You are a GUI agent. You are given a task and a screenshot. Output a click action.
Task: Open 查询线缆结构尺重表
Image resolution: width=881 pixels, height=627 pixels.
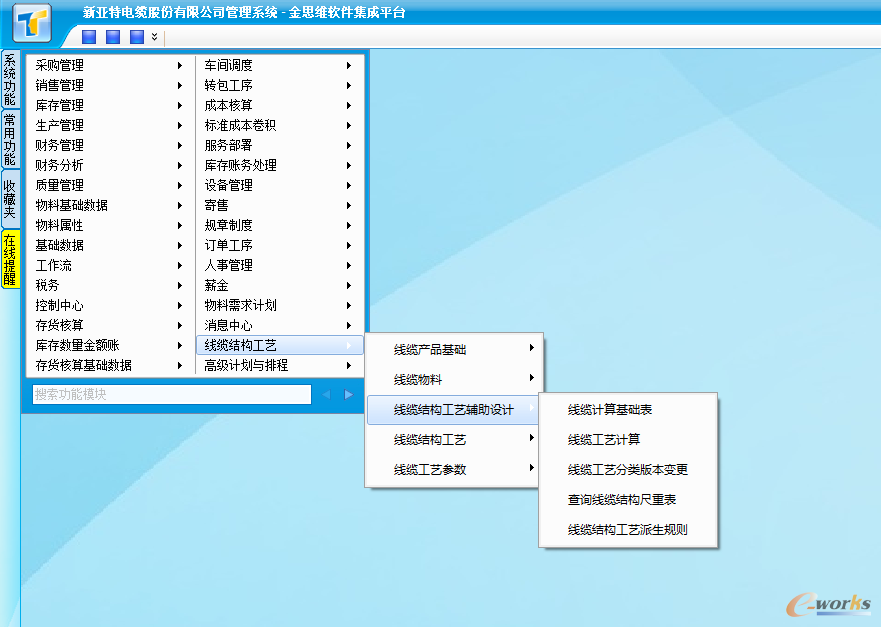click(628, 499)
